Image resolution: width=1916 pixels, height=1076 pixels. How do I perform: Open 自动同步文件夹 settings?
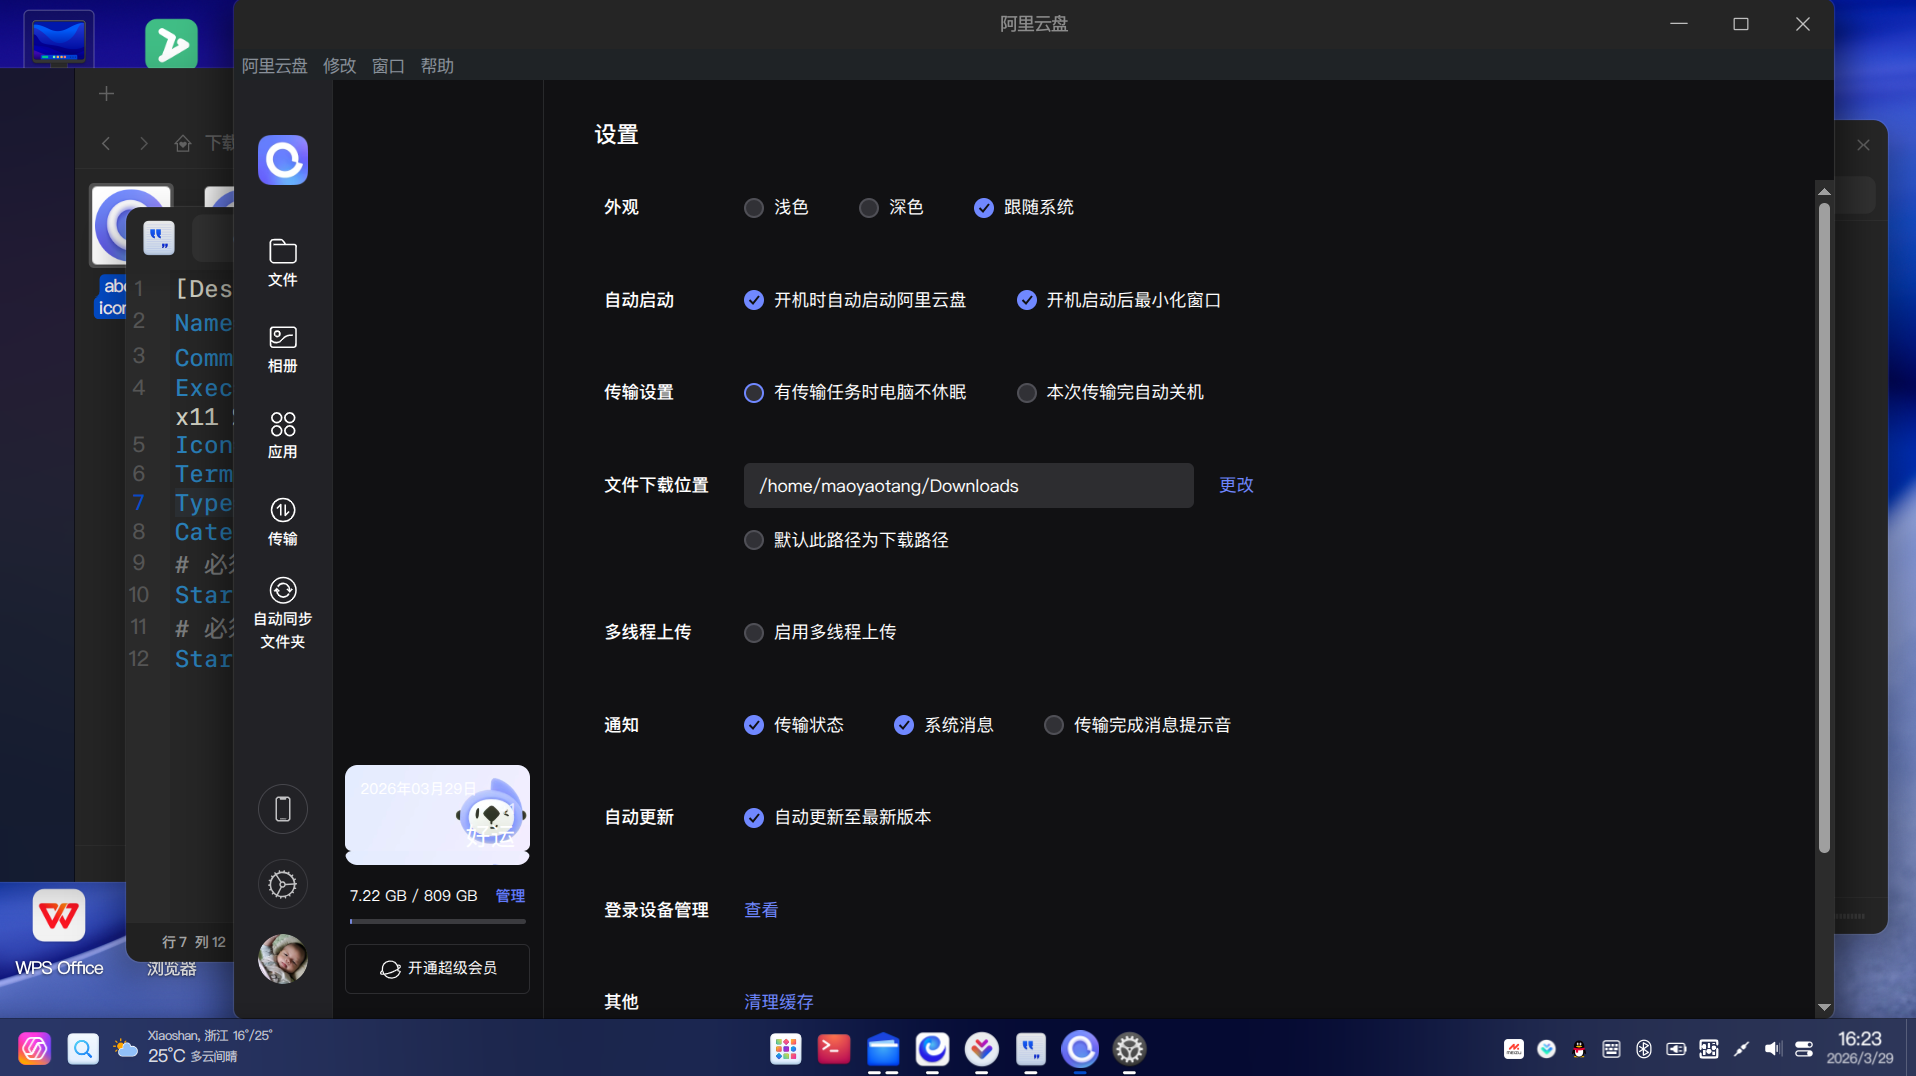tap(282, 612)
